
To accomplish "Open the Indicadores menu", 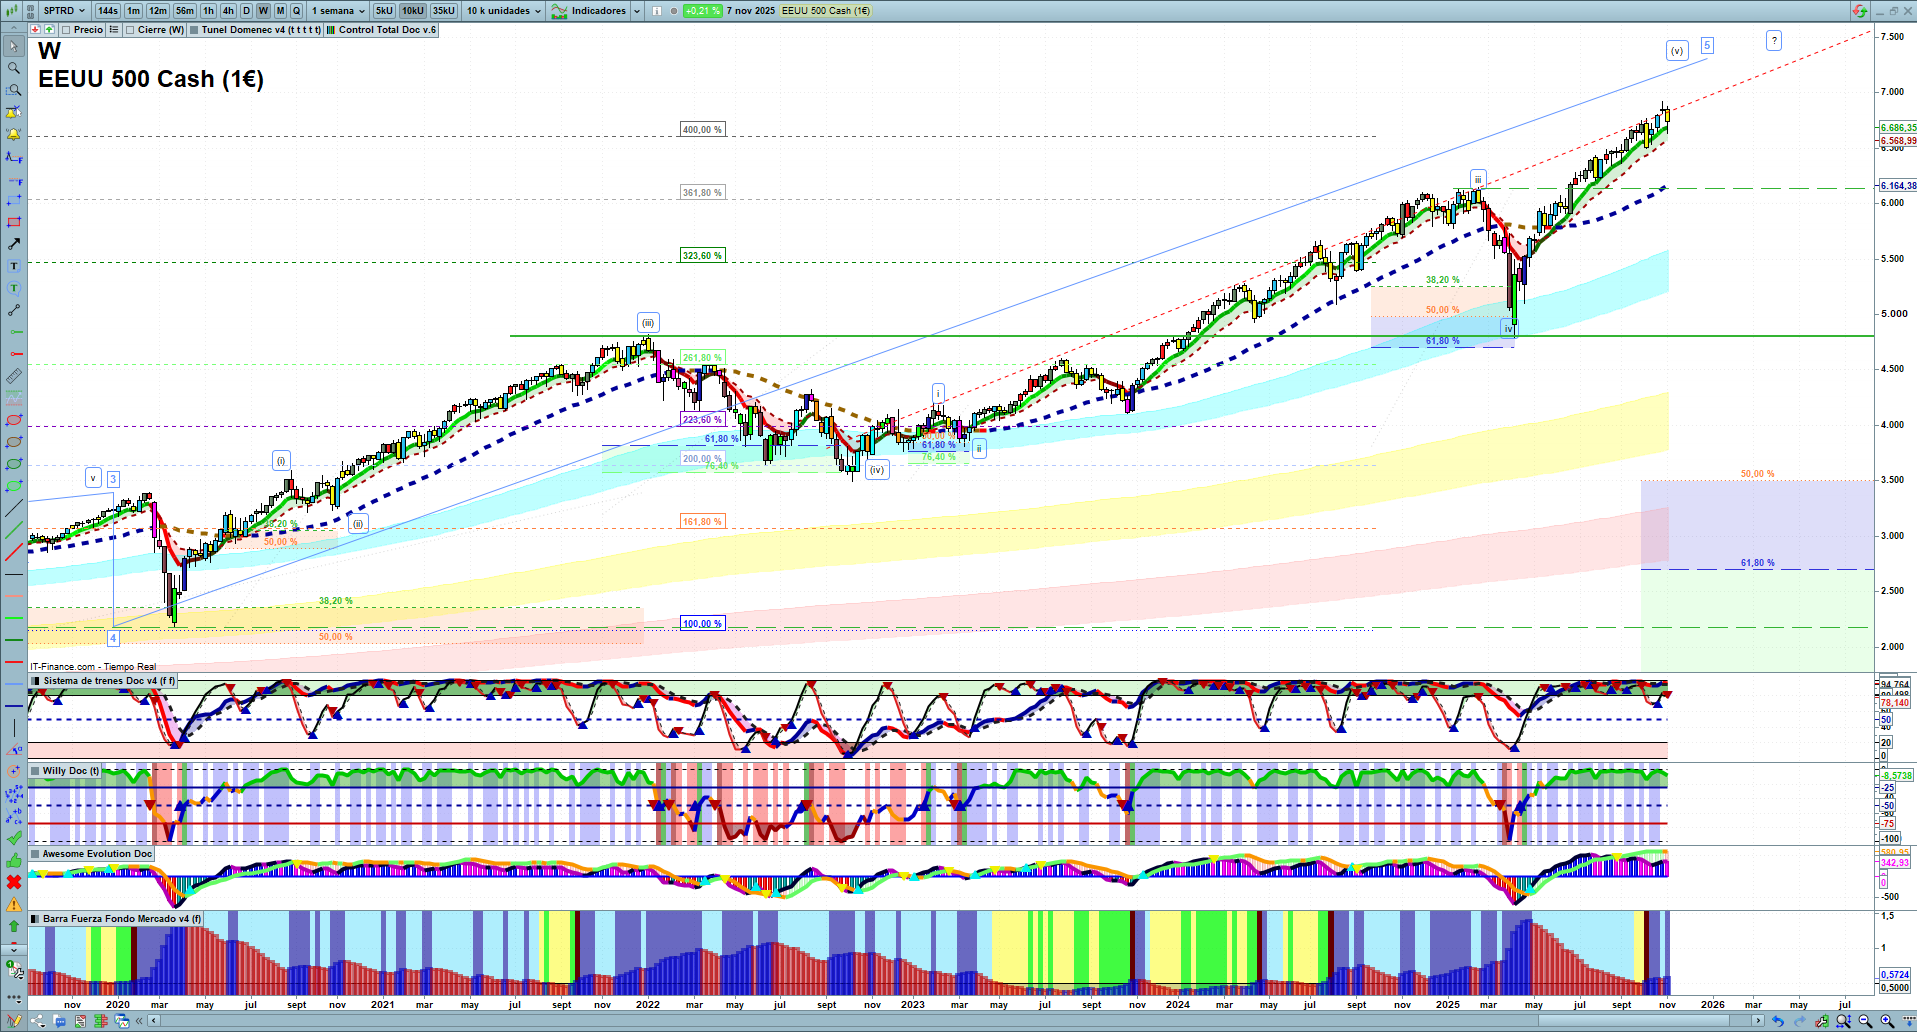I will tap(597, 11).
